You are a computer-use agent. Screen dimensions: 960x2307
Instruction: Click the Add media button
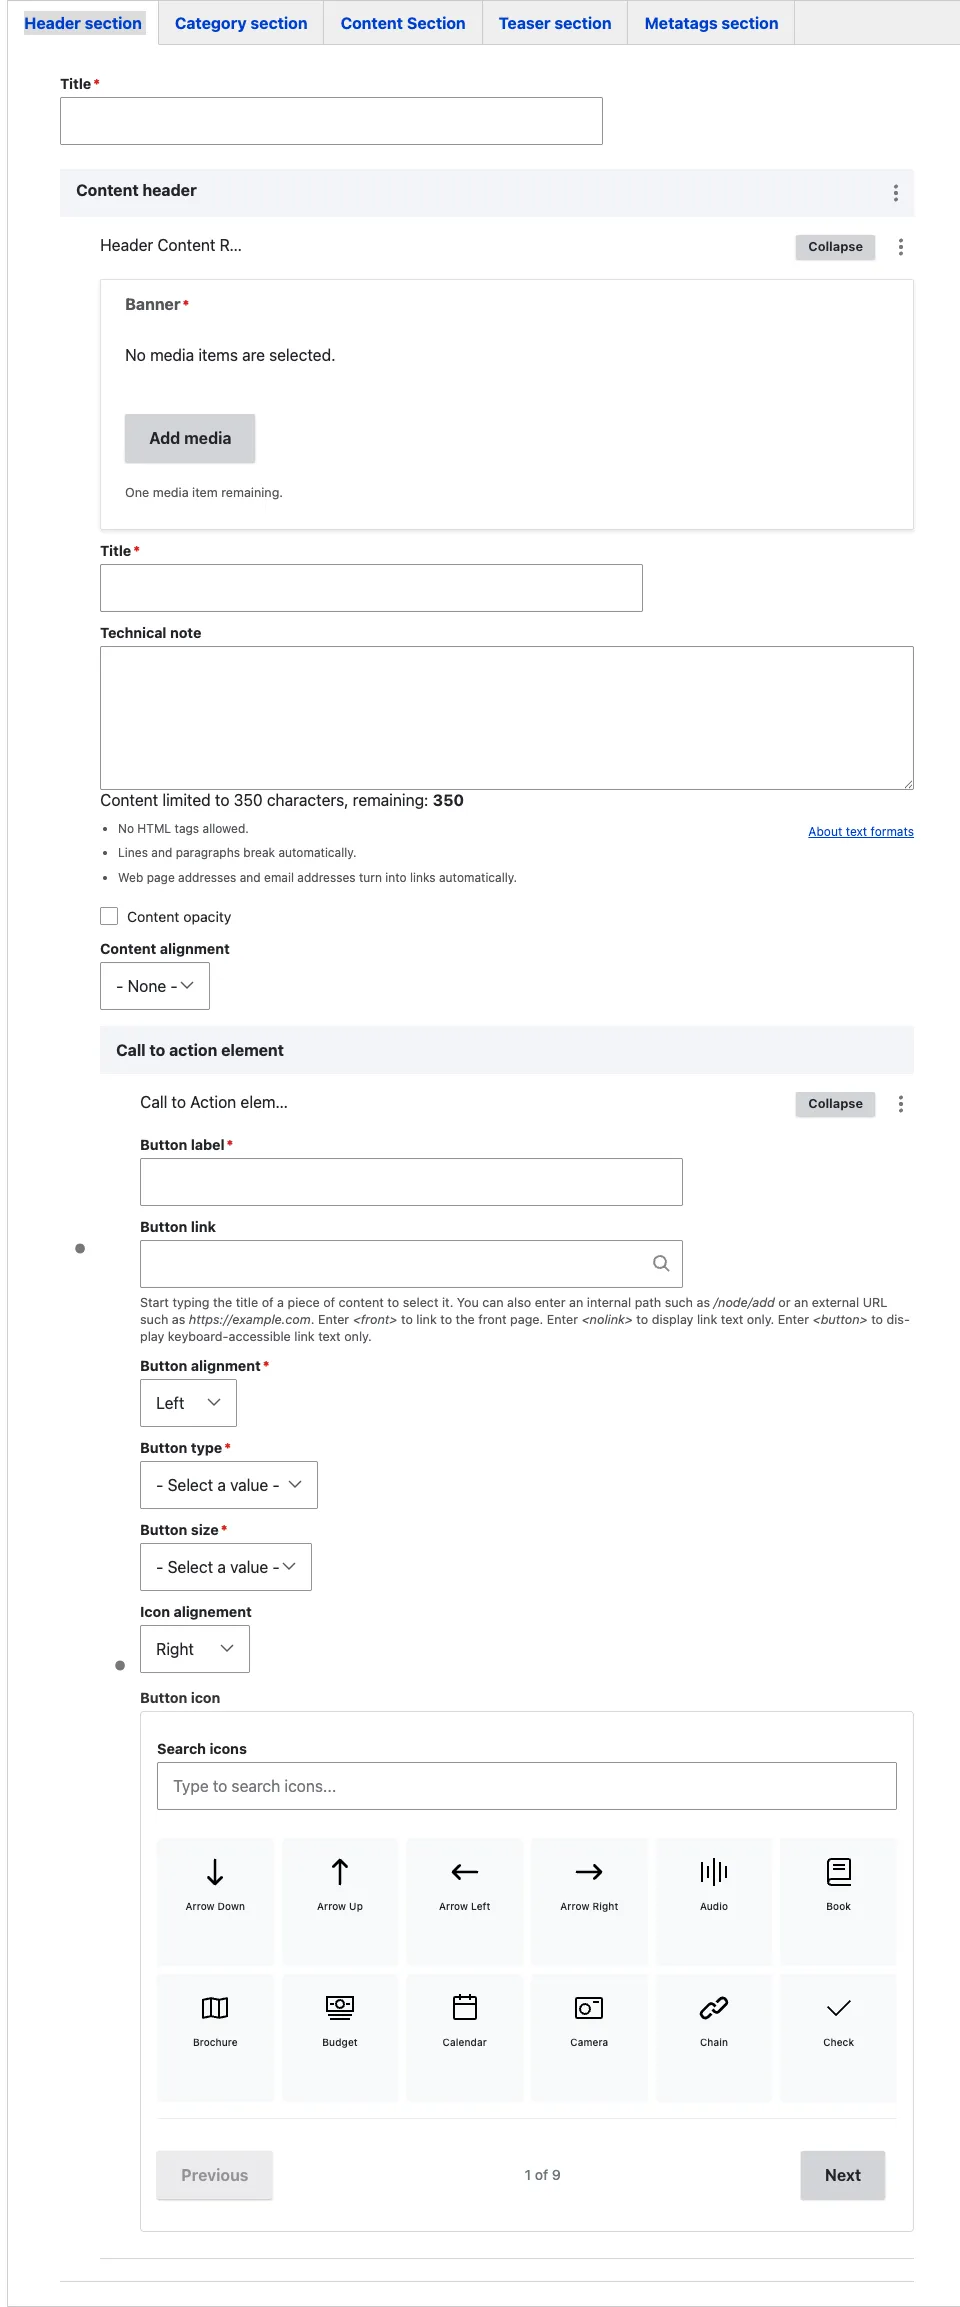(x=190, y=438)
